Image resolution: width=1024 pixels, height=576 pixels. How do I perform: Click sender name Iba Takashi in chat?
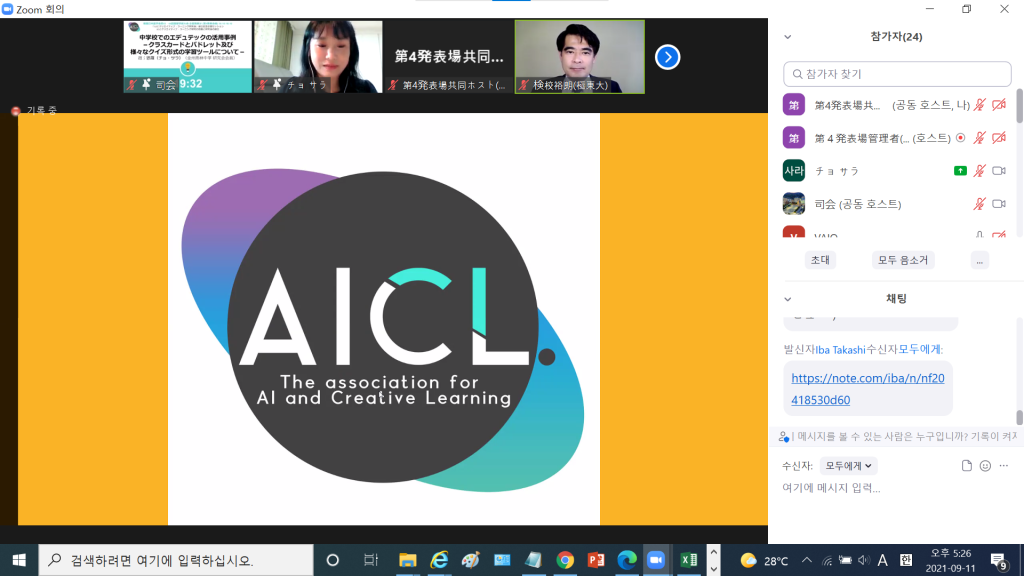[x=840, y=349]
